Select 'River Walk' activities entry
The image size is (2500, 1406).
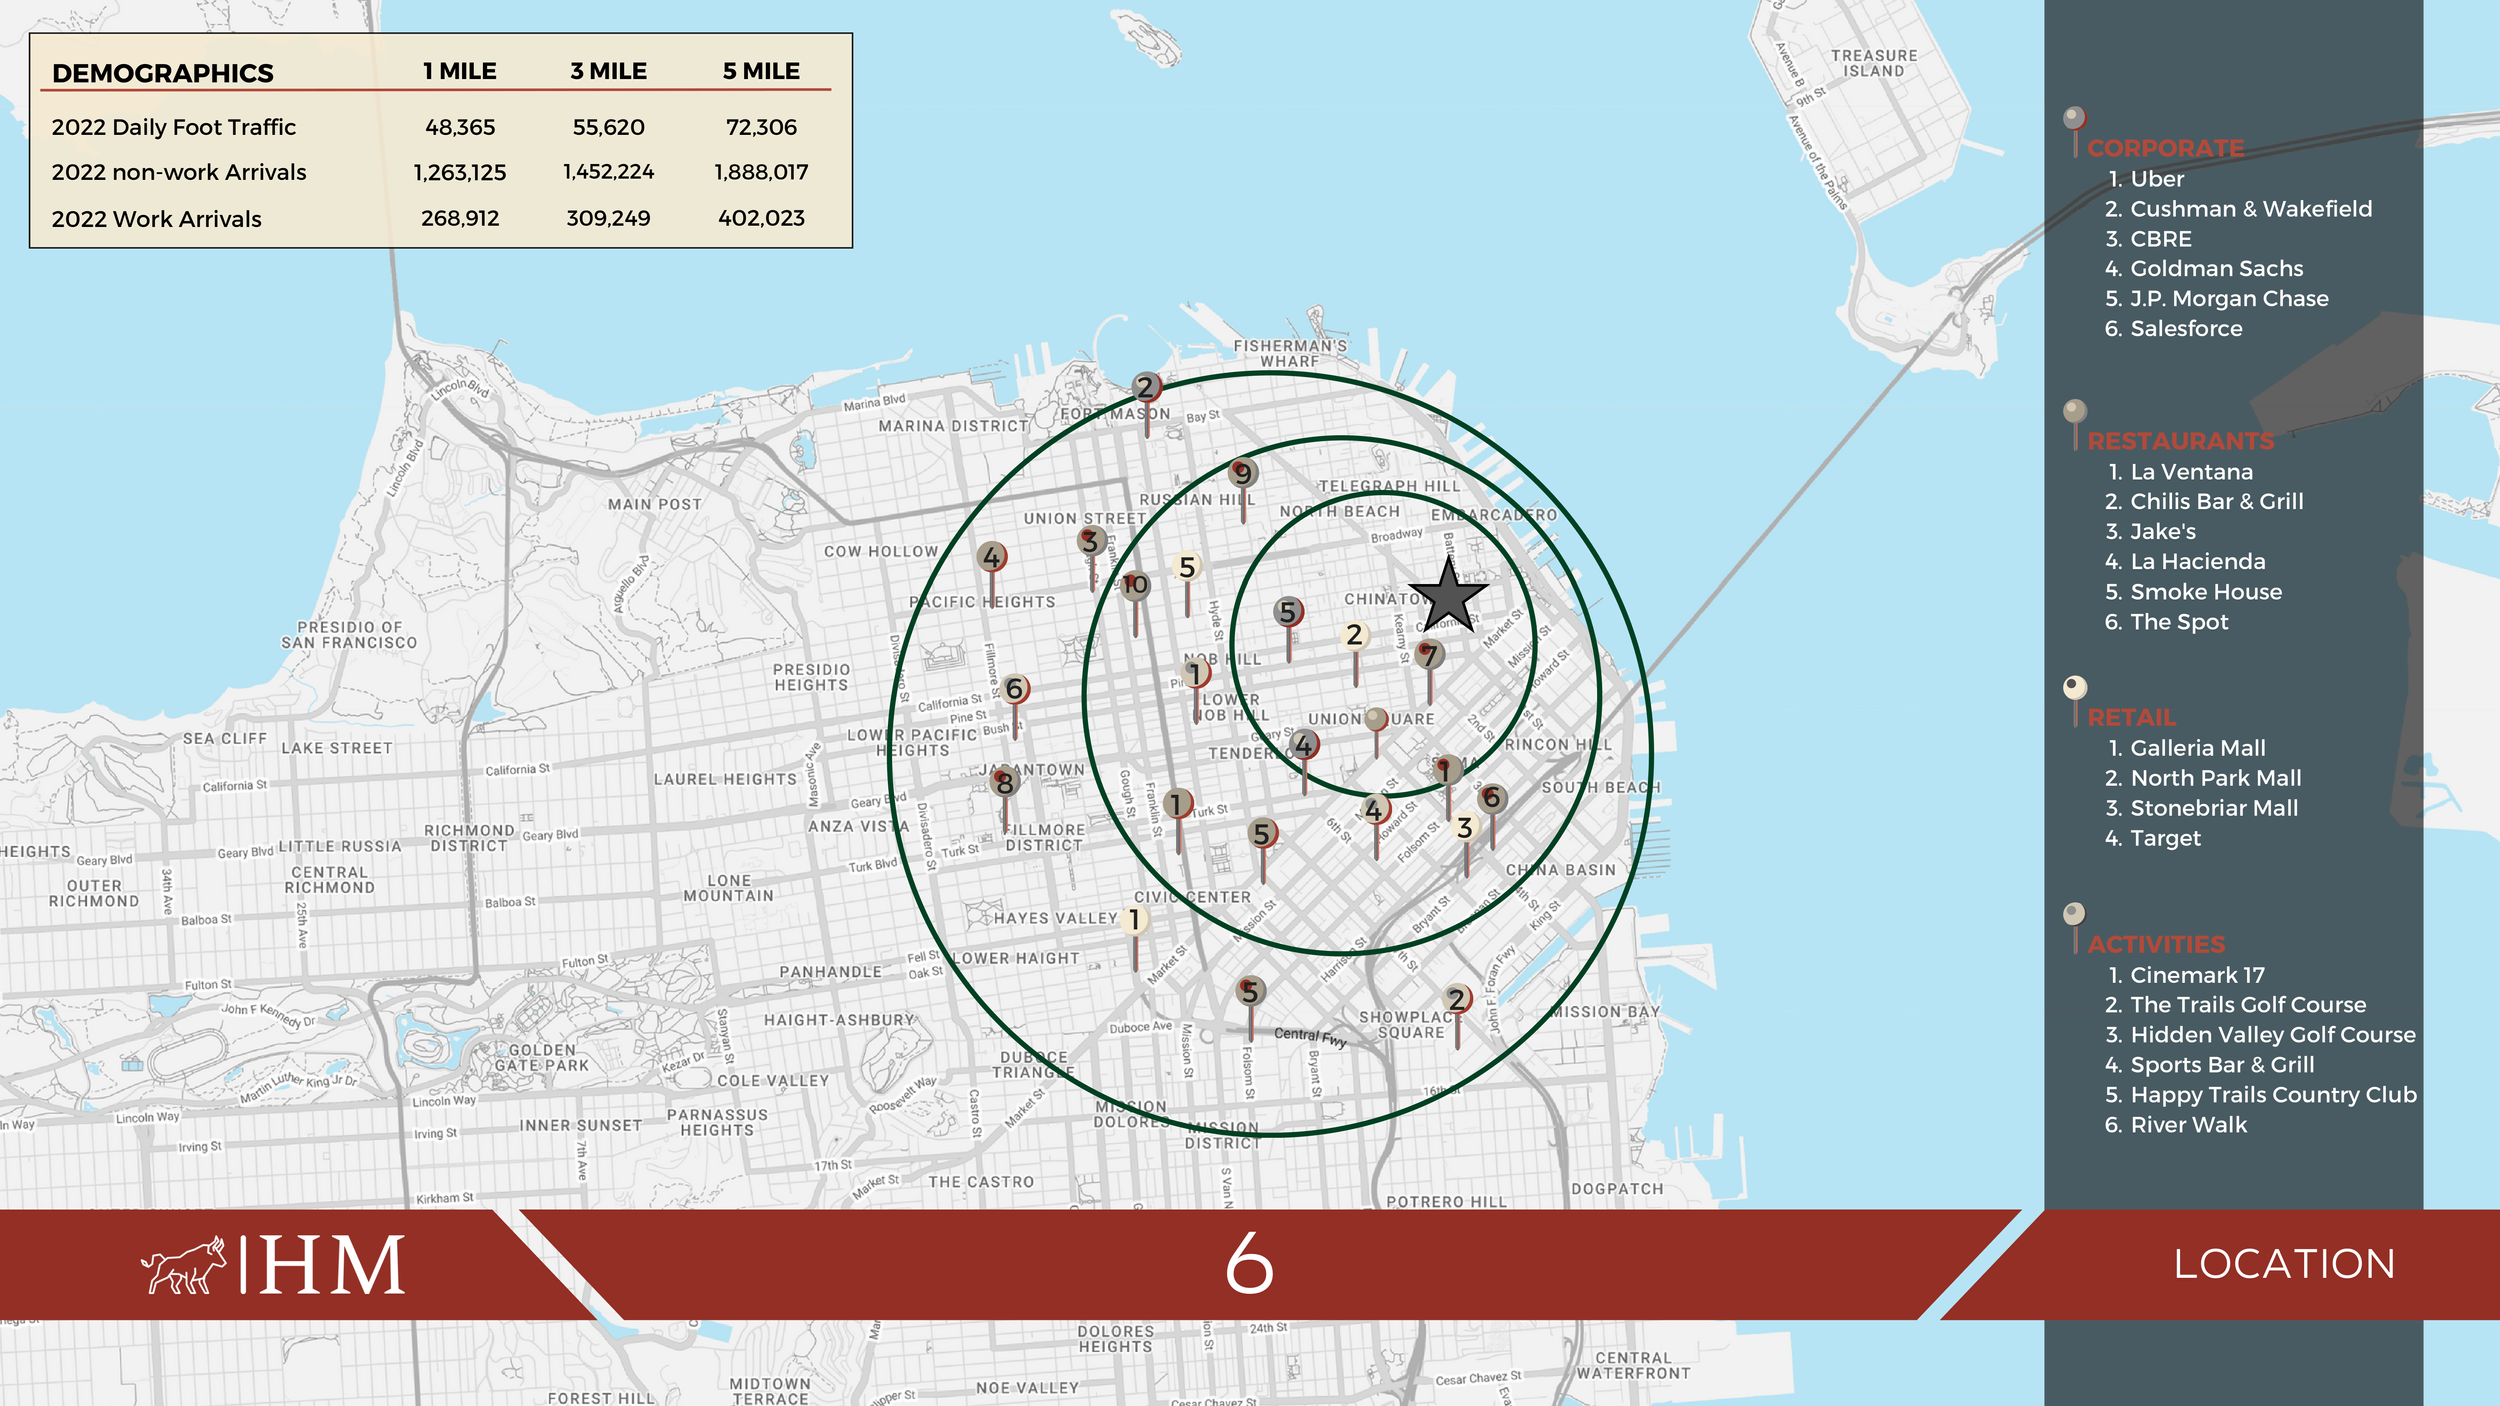(x=2188, y=1125)
